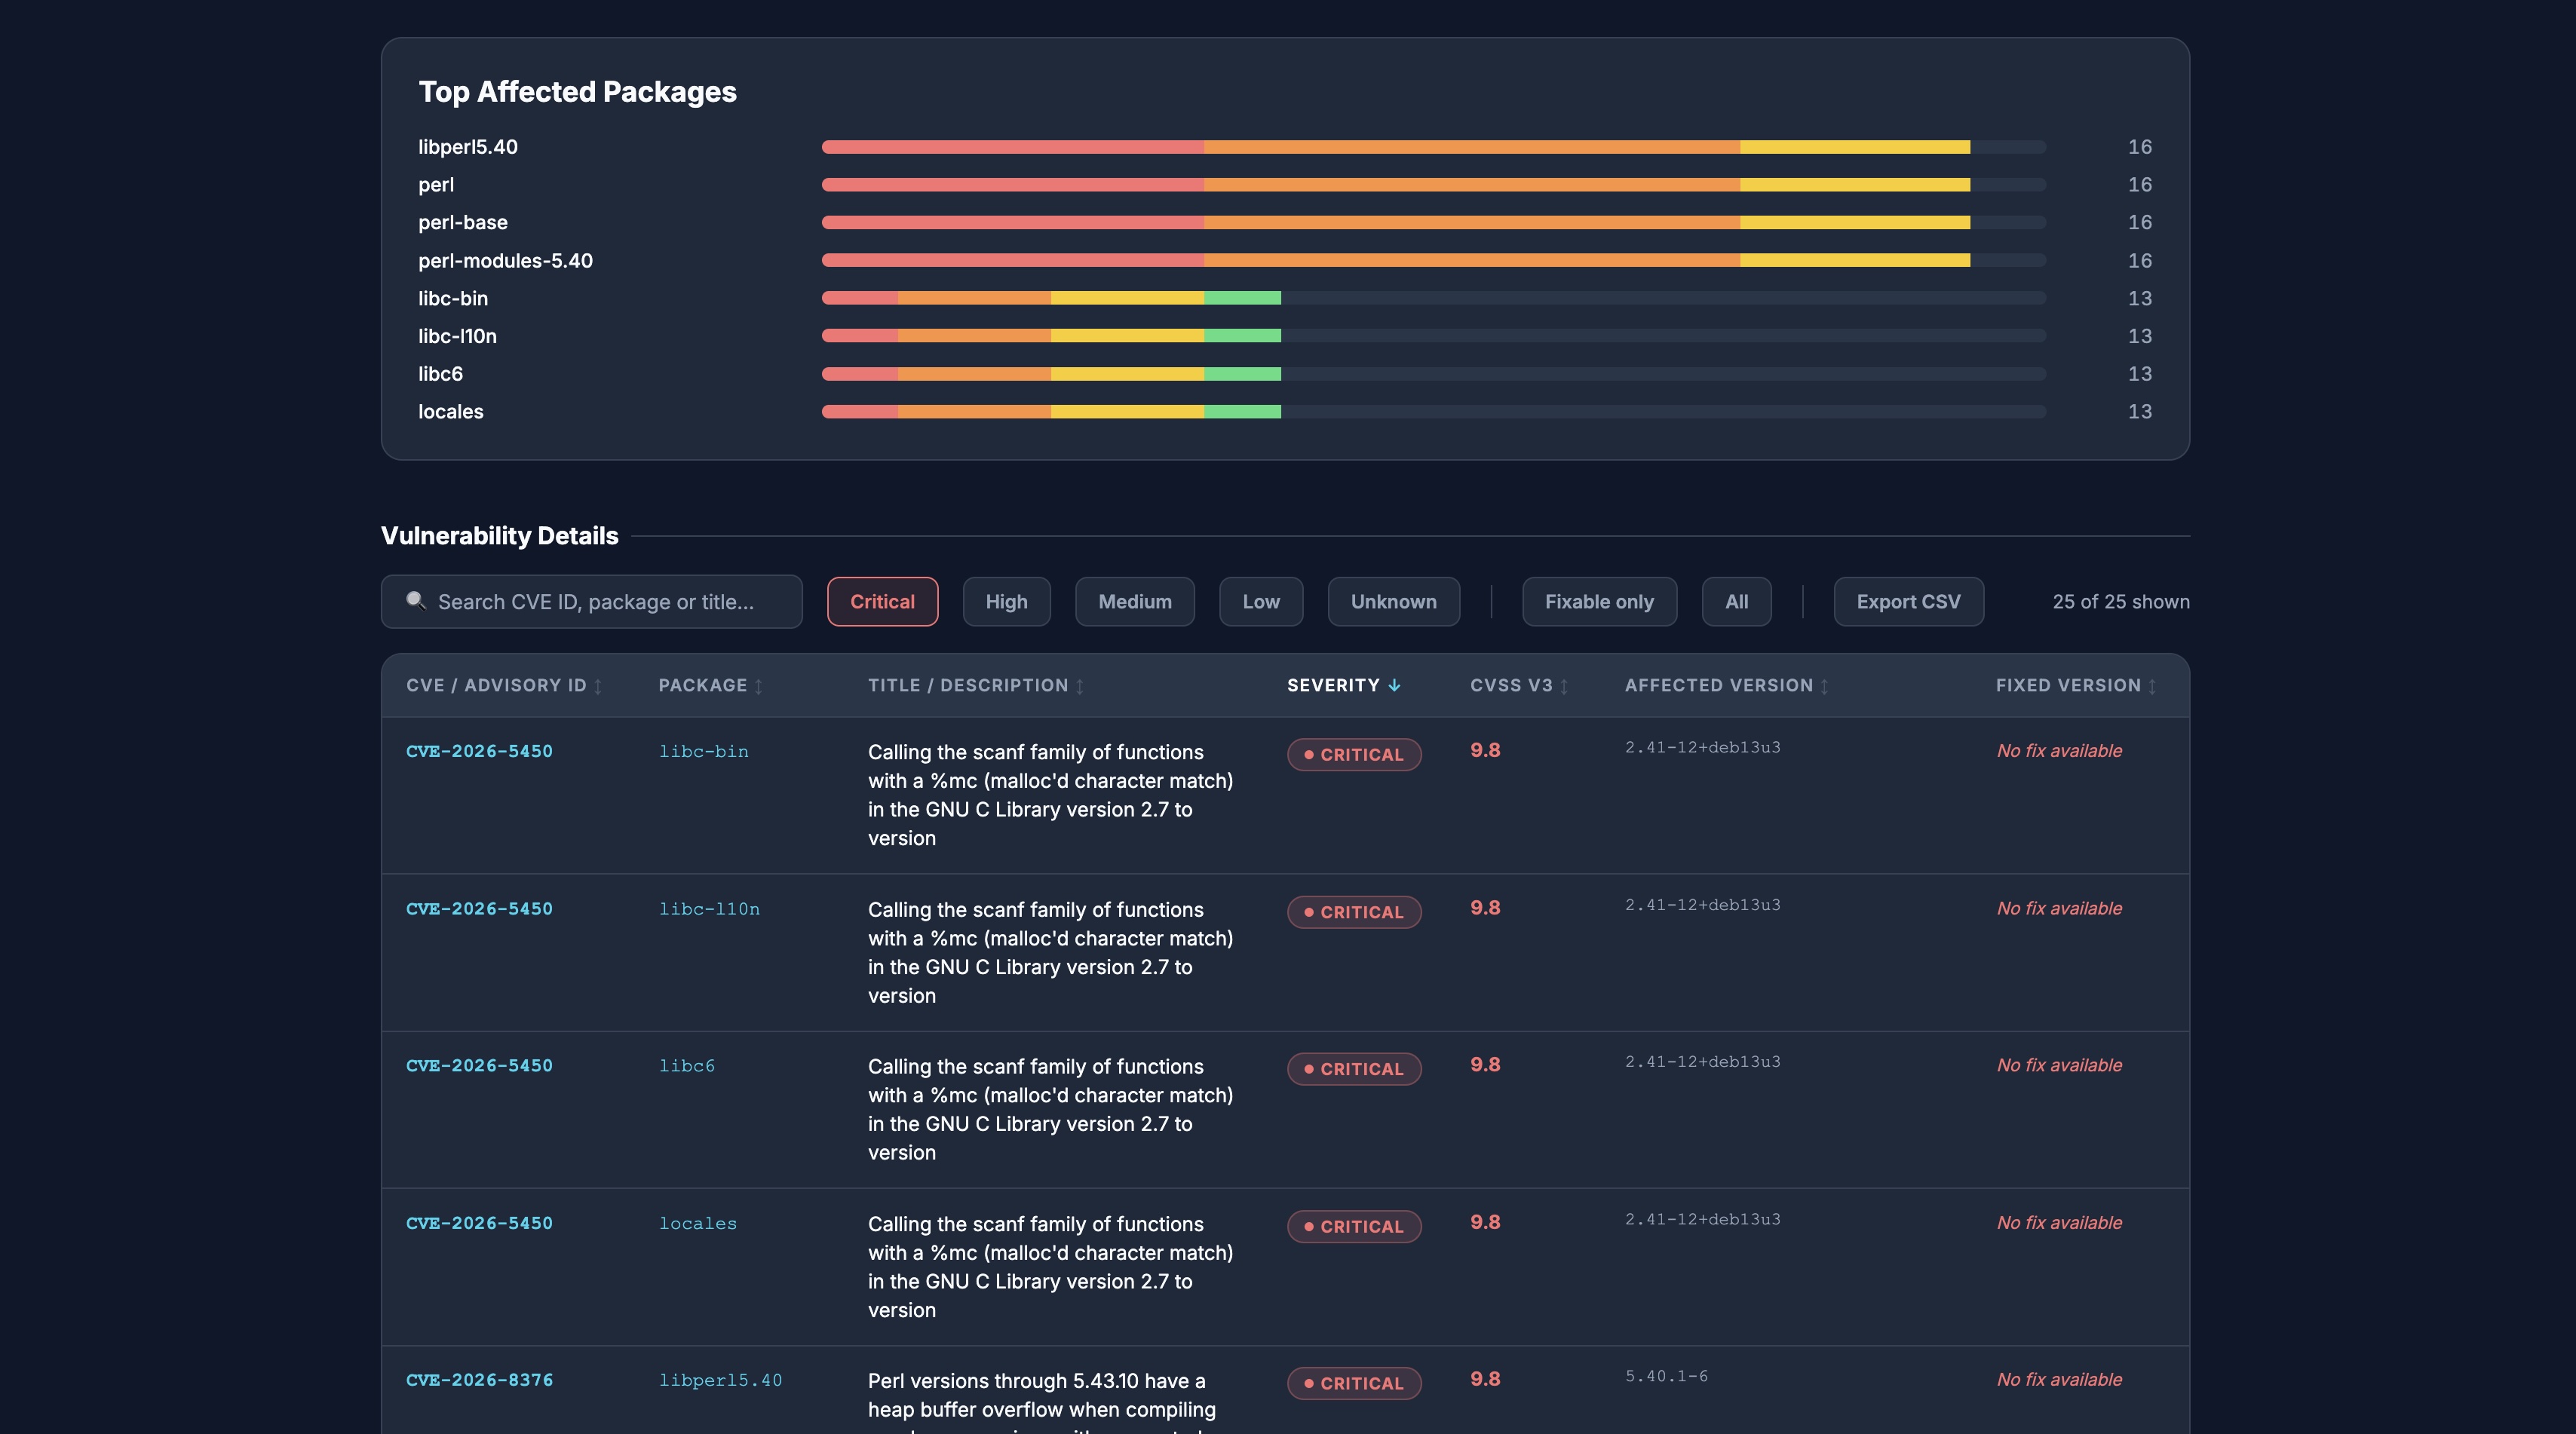Screen dimensions: 2576x1434
Task: Click libc-l10n label in Top Affected Packages
Action: (457, 336)
